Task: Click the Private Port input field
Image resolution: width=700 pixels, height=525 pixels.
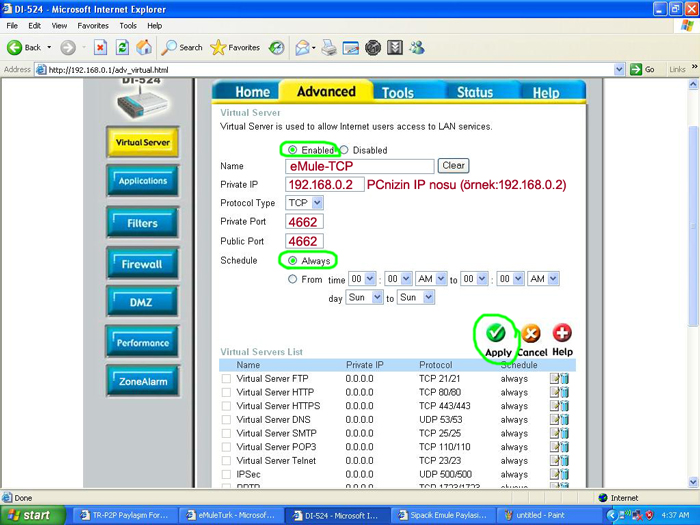Action: [304, 222]
